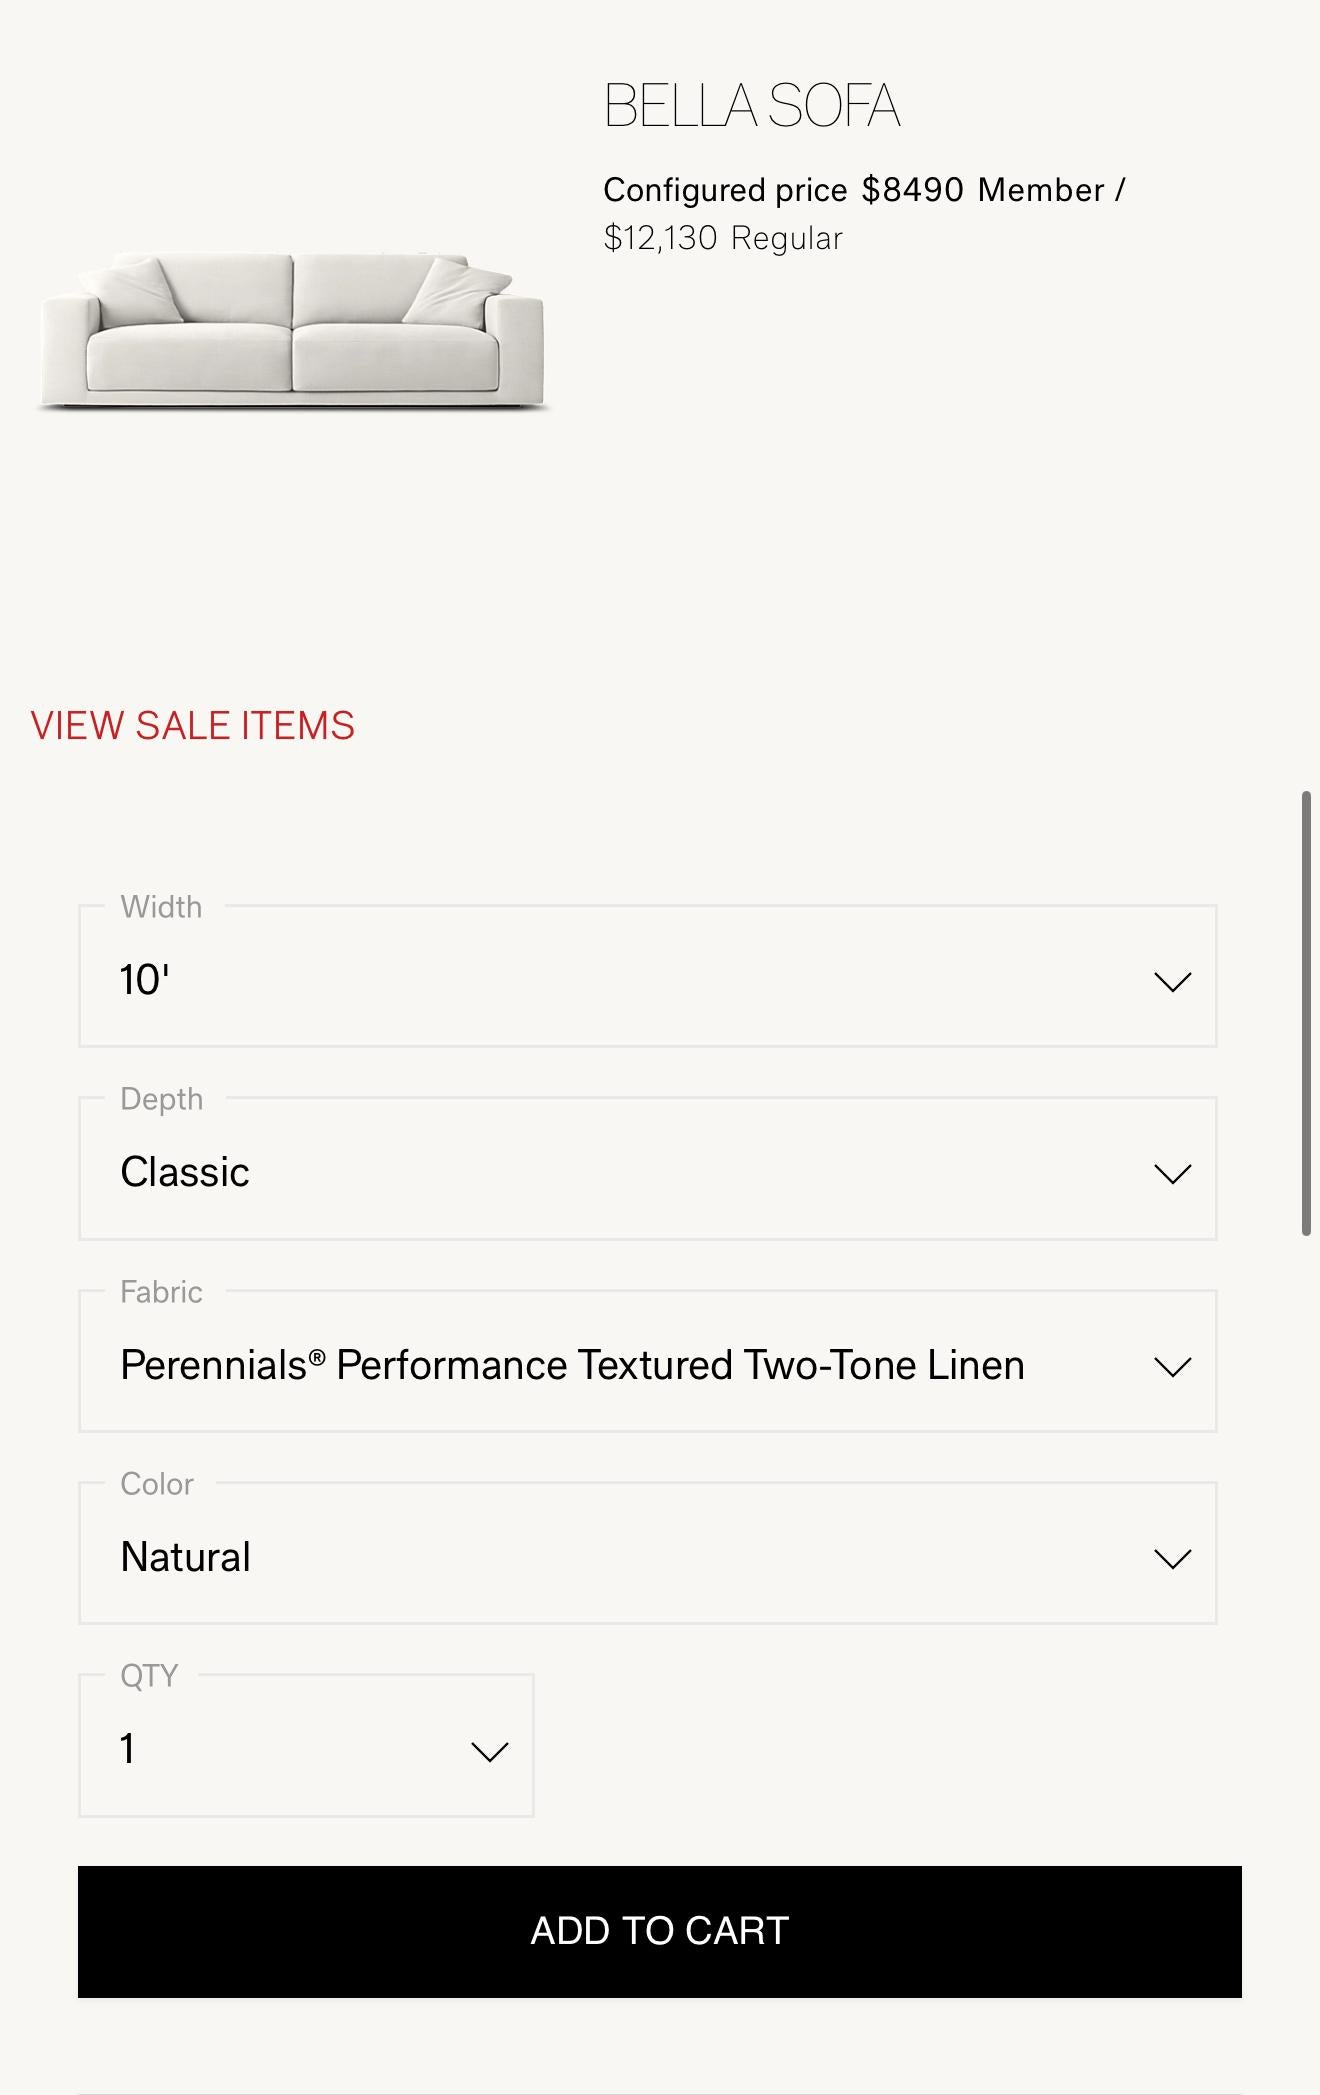The height and width of the screenshot is (2095, 1320).
Task: Click the vertical page scrollbar thumb
Action: 1306,1013
